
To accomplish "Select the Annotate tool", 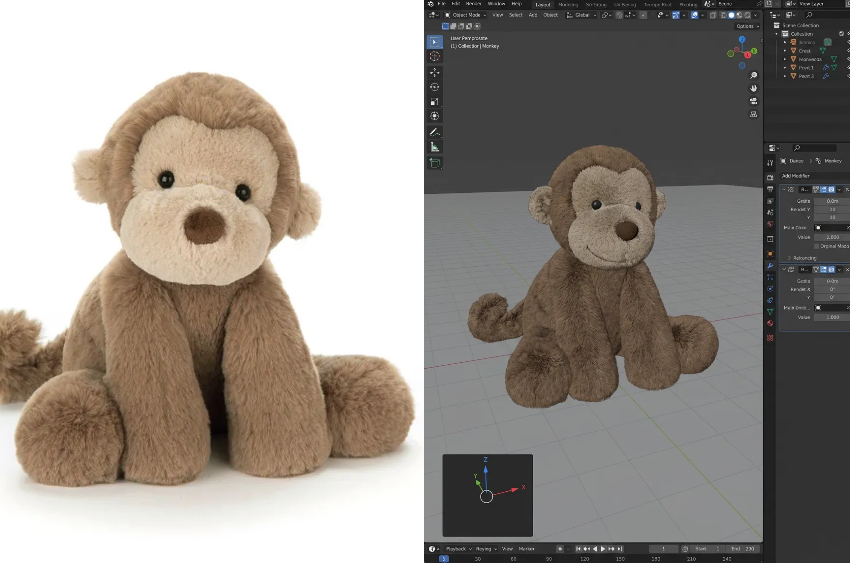I will pos(435,132).
